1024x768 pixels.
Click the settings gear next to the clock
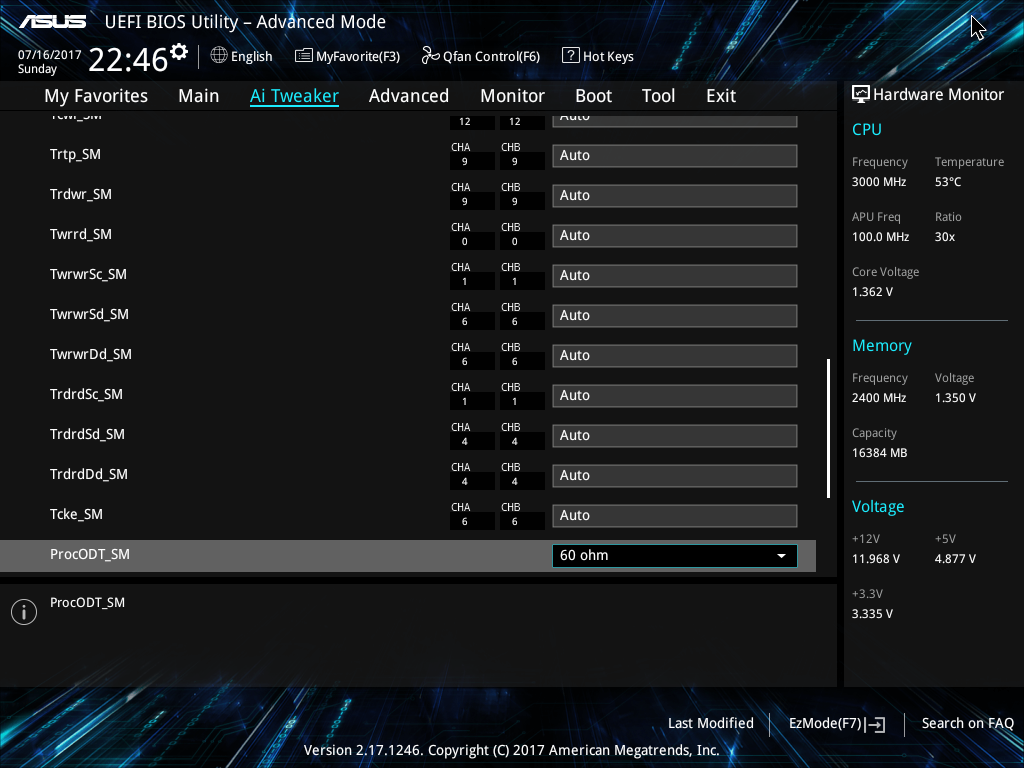(179, 52)
